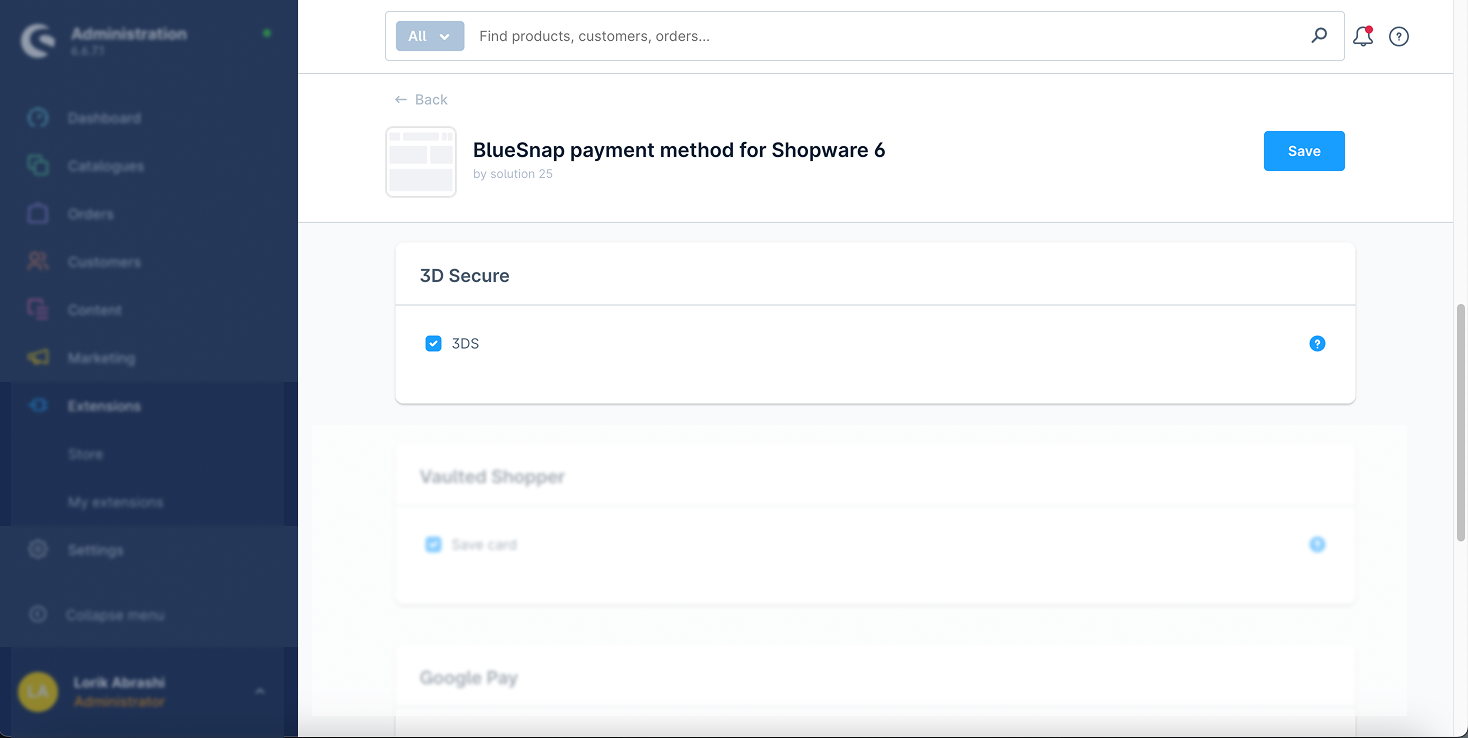Go to My extensions submenu
Screen dimensions: 1468x738
(x=115, y=502)
